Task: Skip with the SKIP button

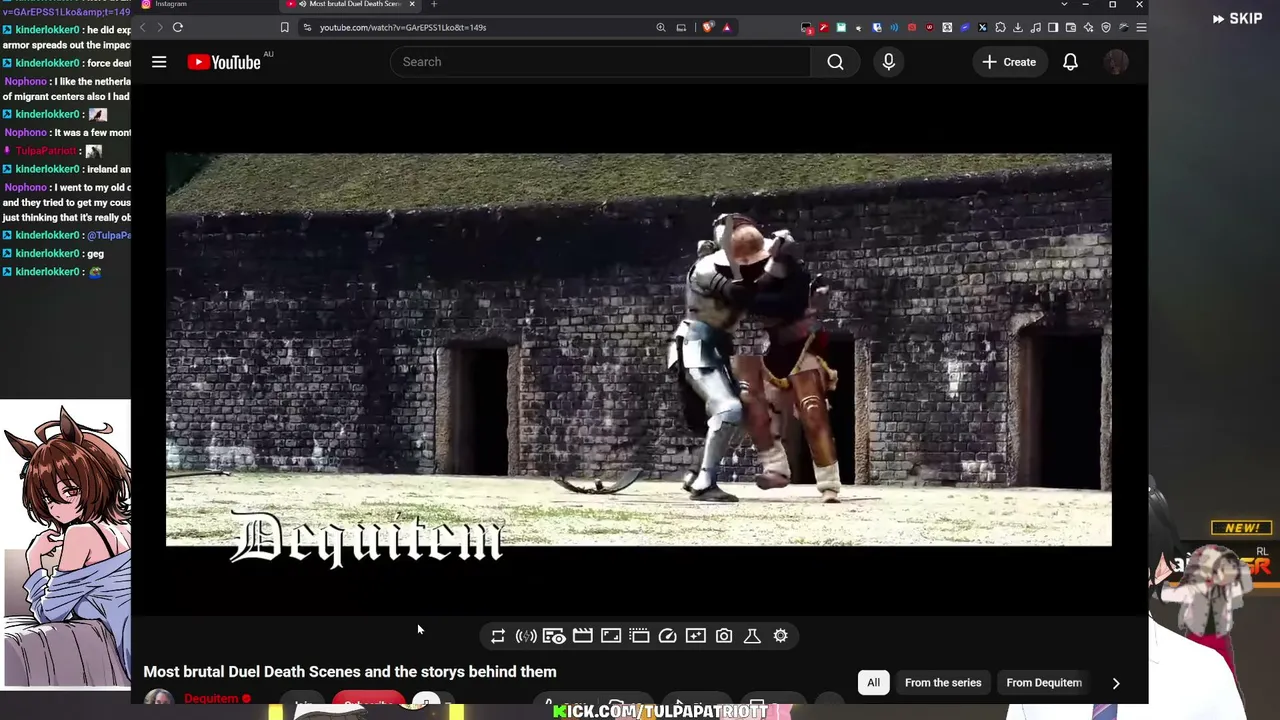Action: click(x=1238, y=19)
